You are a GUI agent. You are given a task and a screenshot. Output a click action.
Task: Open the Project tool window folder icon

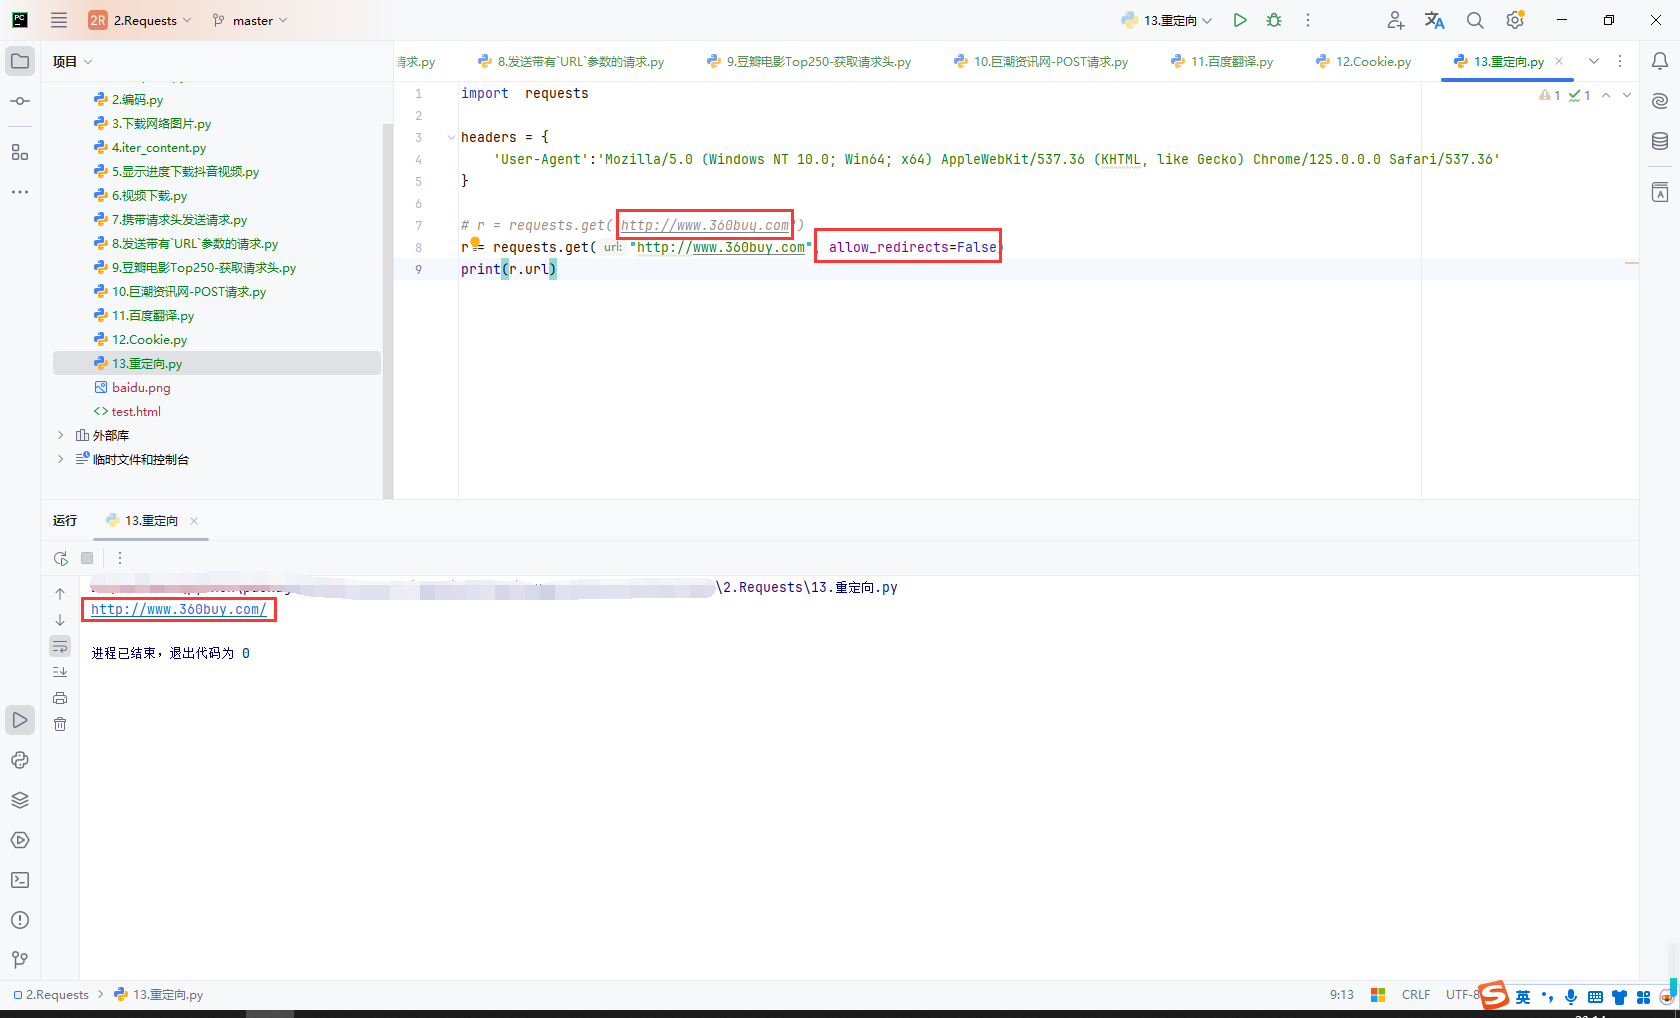[x=20, y=61]
